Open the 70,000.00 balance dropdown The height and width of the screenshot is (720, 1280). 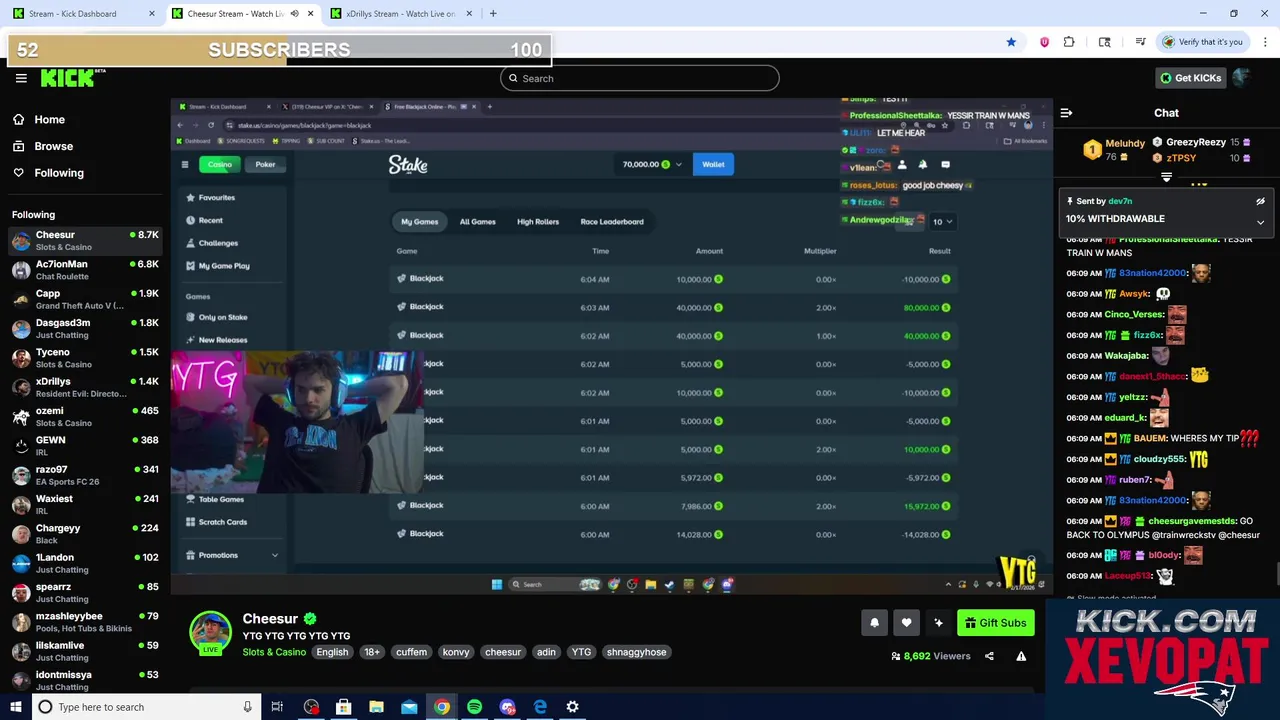[652, 164]
